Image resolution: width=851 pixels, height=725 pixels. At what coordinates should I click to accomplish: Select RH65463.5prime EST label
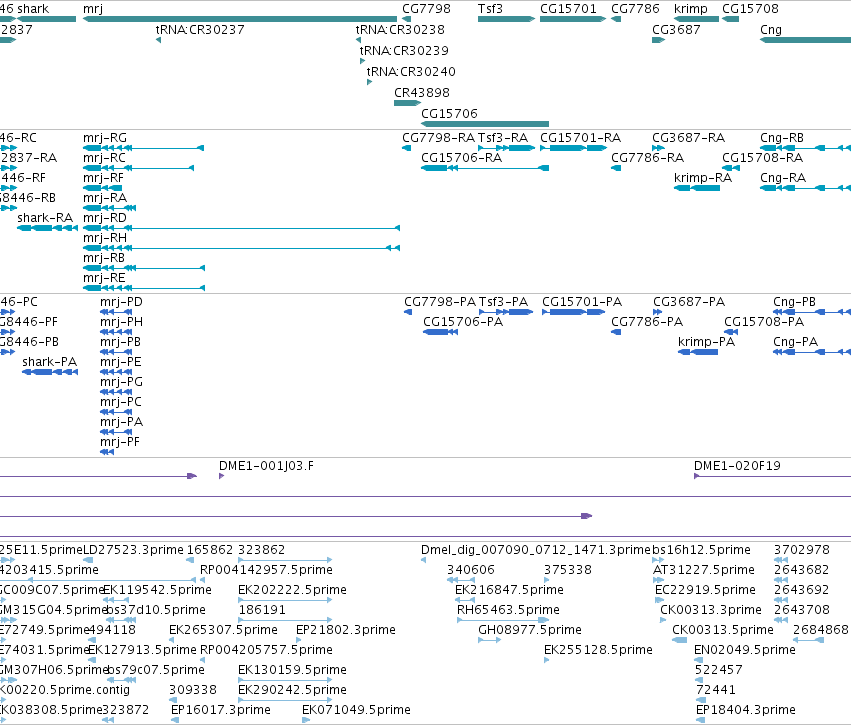[508, 610]
